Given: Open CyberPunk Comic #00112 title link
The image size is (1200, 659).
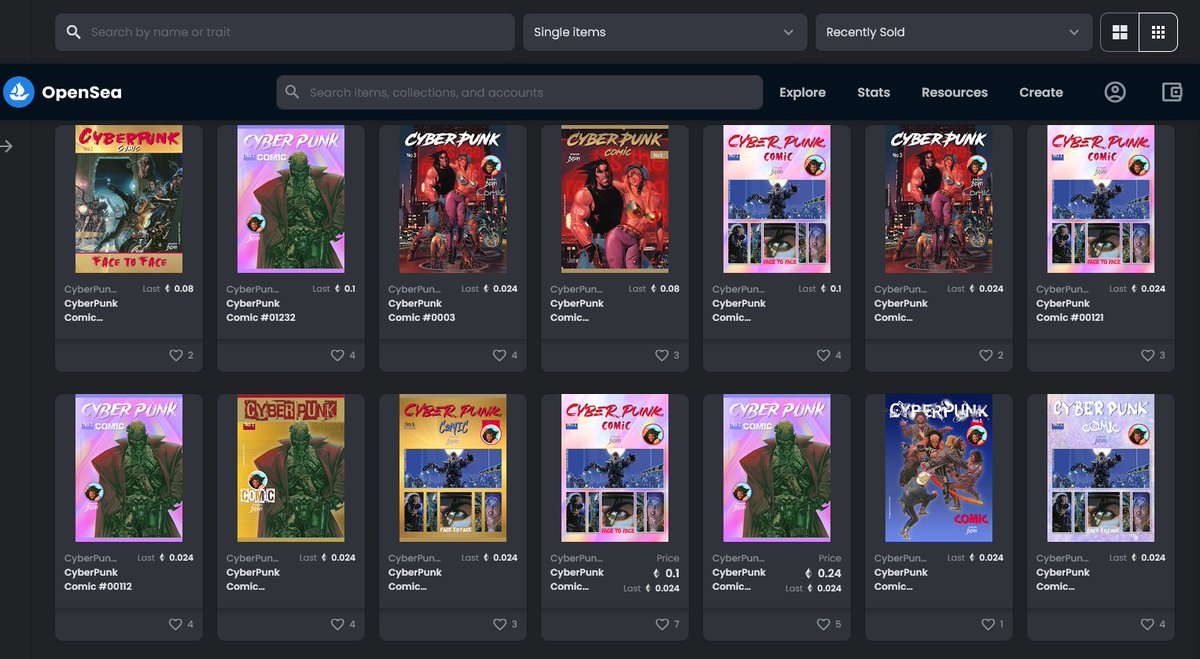Looking at the screenshot, I should 98,579.
